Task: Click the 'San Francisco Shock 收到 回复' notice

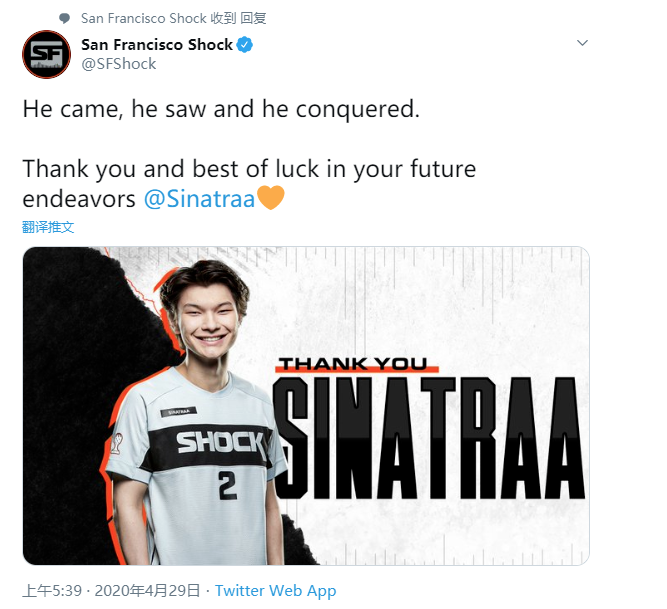Action: (174, 18)
